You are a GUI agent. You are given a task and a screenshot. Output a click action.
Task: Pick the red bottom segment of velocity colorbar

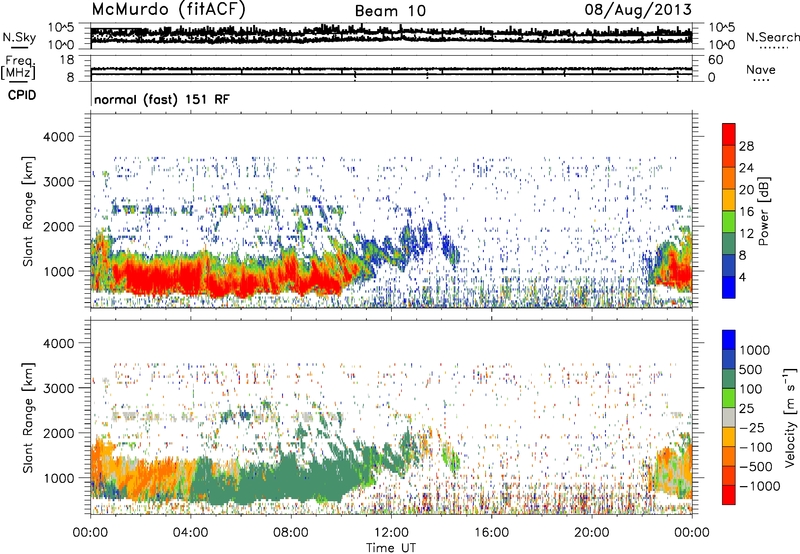(x=729, y=495)
